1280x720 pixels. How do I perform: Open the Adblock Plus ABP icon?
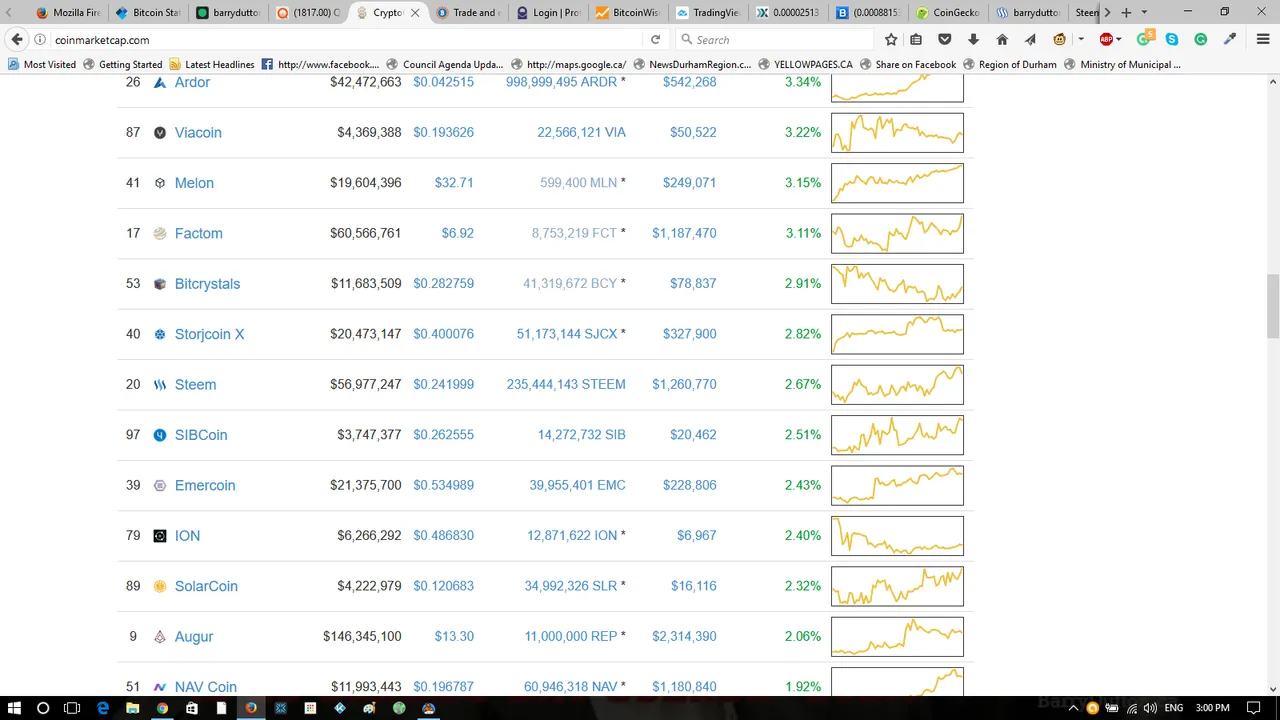click(x=1106, y=40)
